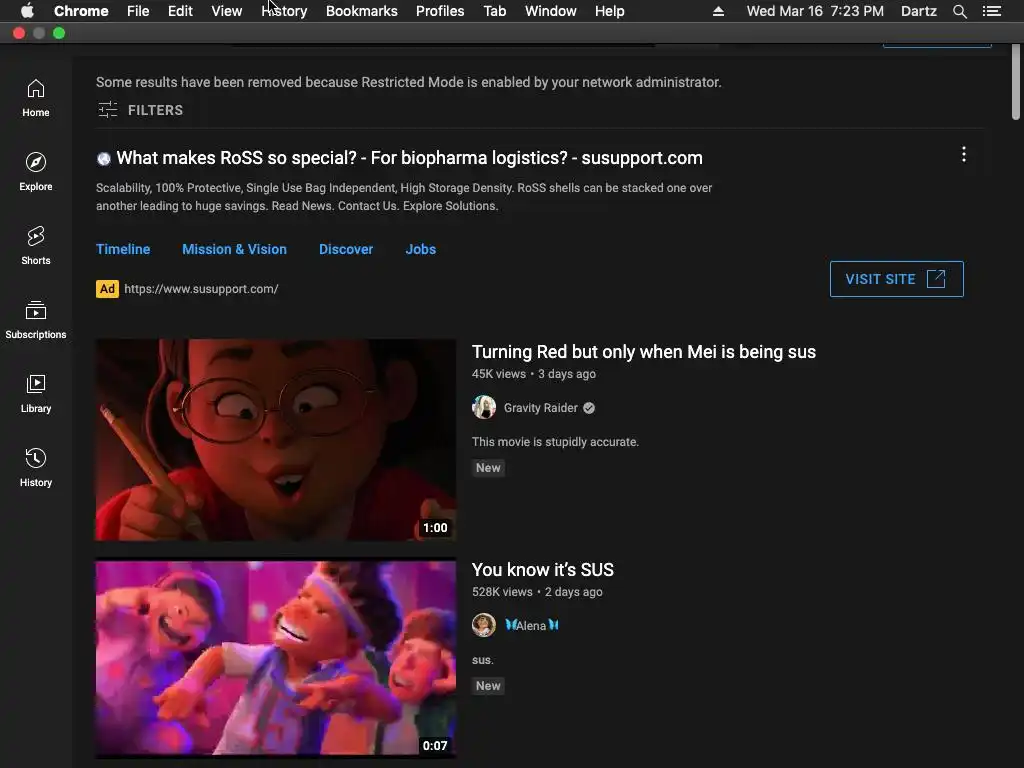Click the VISIT SITE button
The image size is (1024, 768).
[896, 279]
